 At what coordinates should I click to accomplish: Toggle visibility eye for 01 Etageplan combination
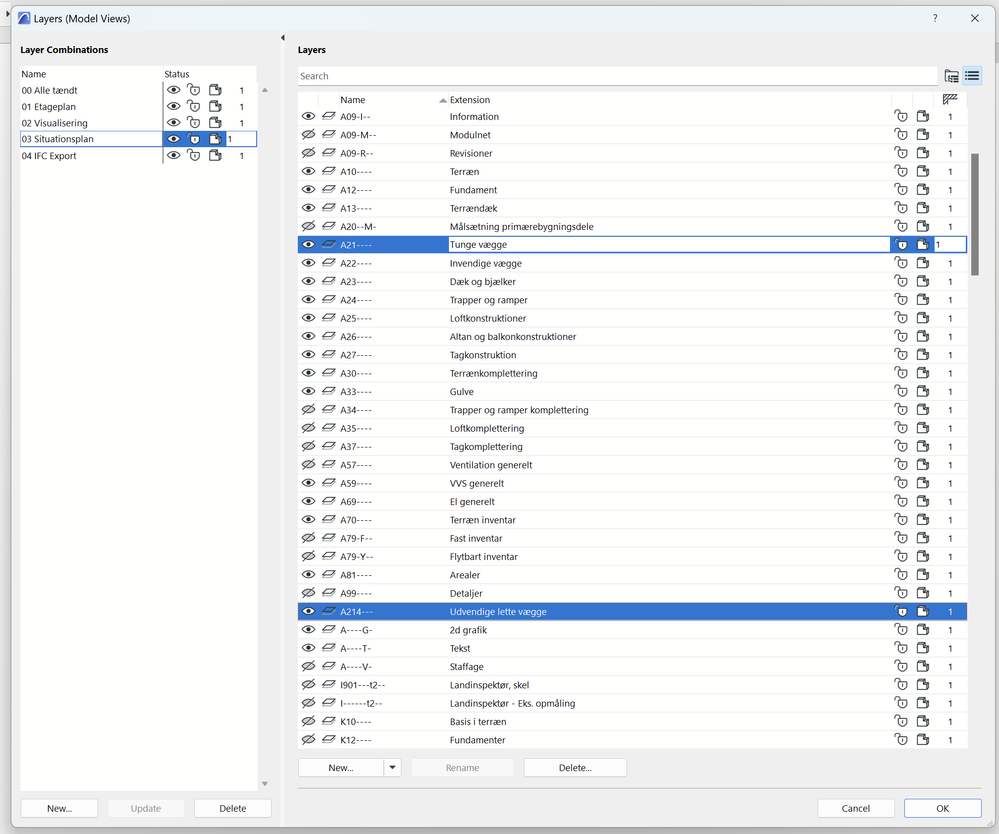coord(173,106)
